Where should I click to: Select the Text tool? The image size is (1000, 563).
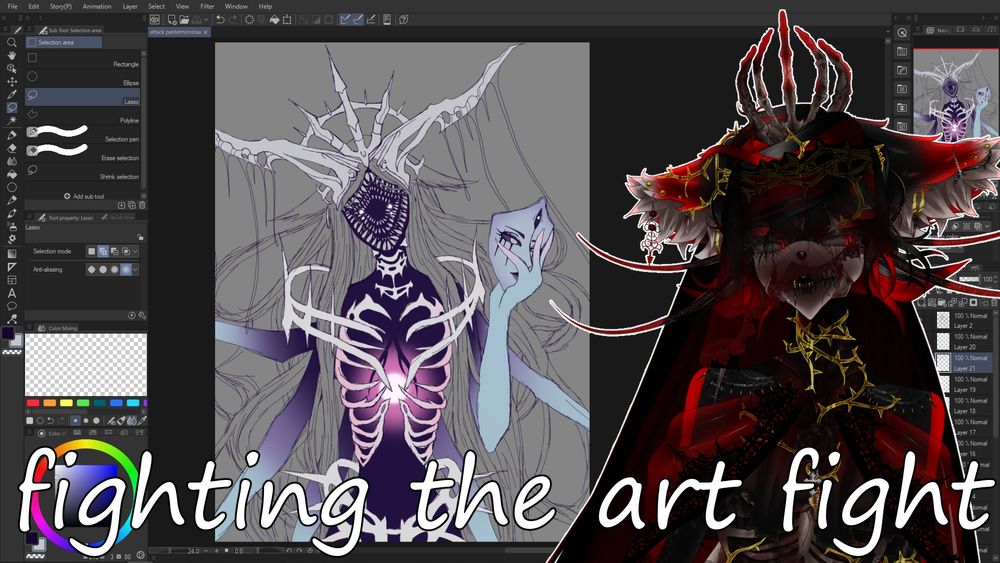click(11, 293)
